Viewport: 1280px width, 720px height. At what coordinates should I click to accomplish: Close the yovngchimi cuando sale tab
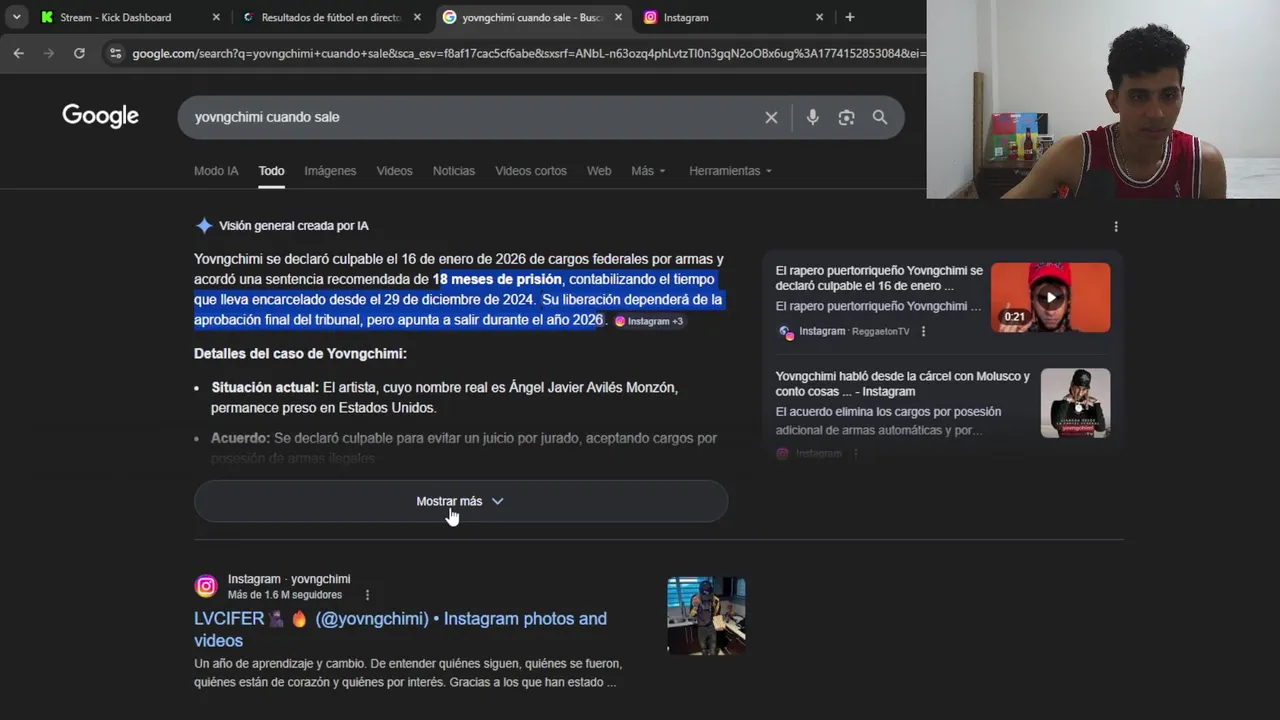(x=618, y=17)
